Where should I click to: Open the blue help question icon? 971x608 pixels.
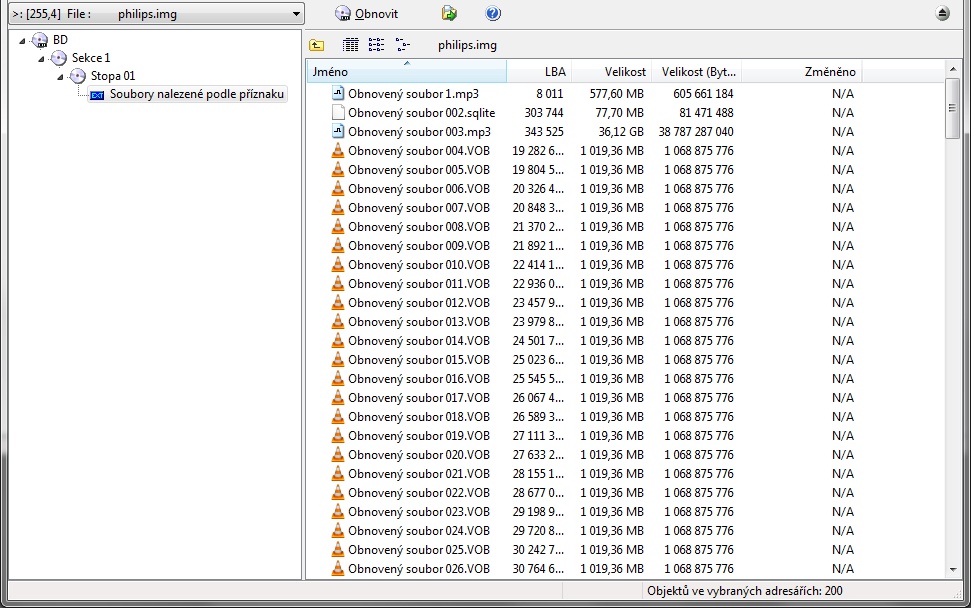[493, 13]
